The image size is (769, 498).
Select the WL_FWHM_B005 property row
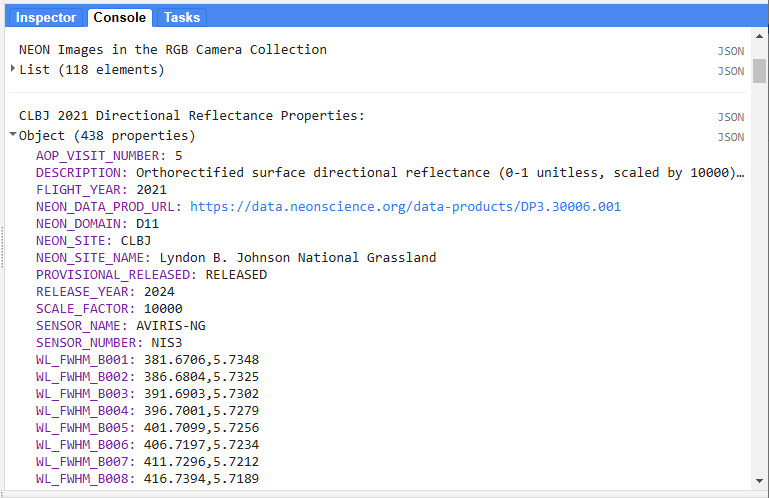147,428
